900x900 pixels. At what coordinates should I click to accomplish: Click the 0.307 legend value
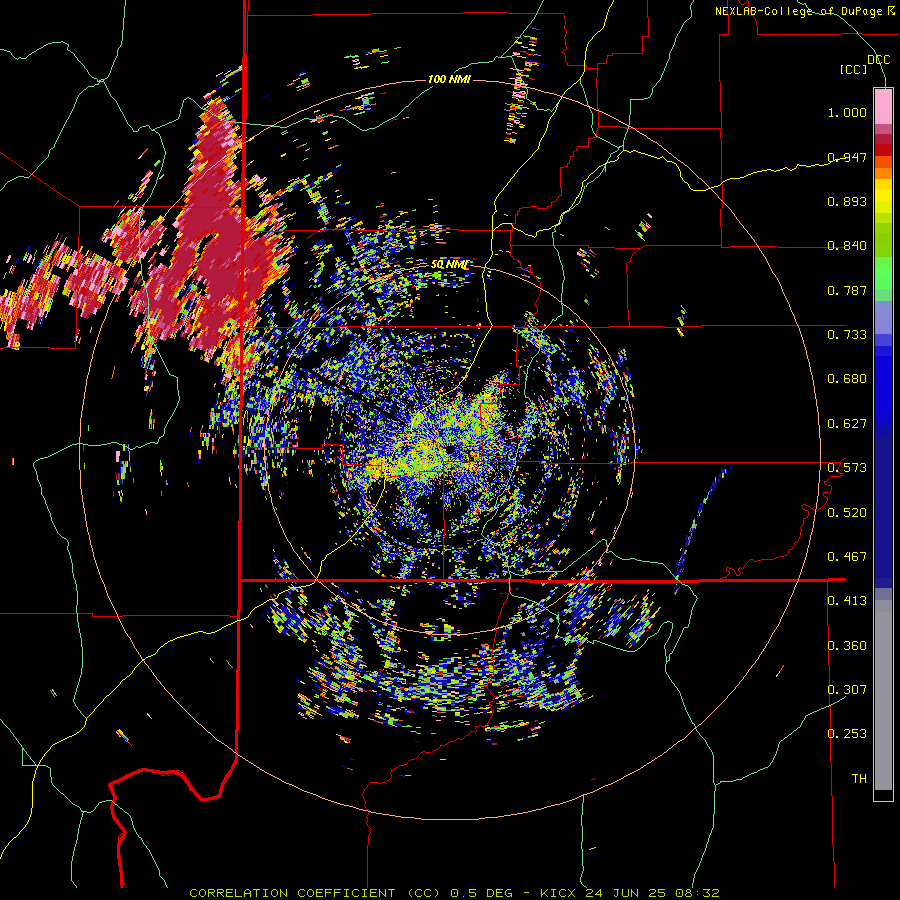(847, 689)
